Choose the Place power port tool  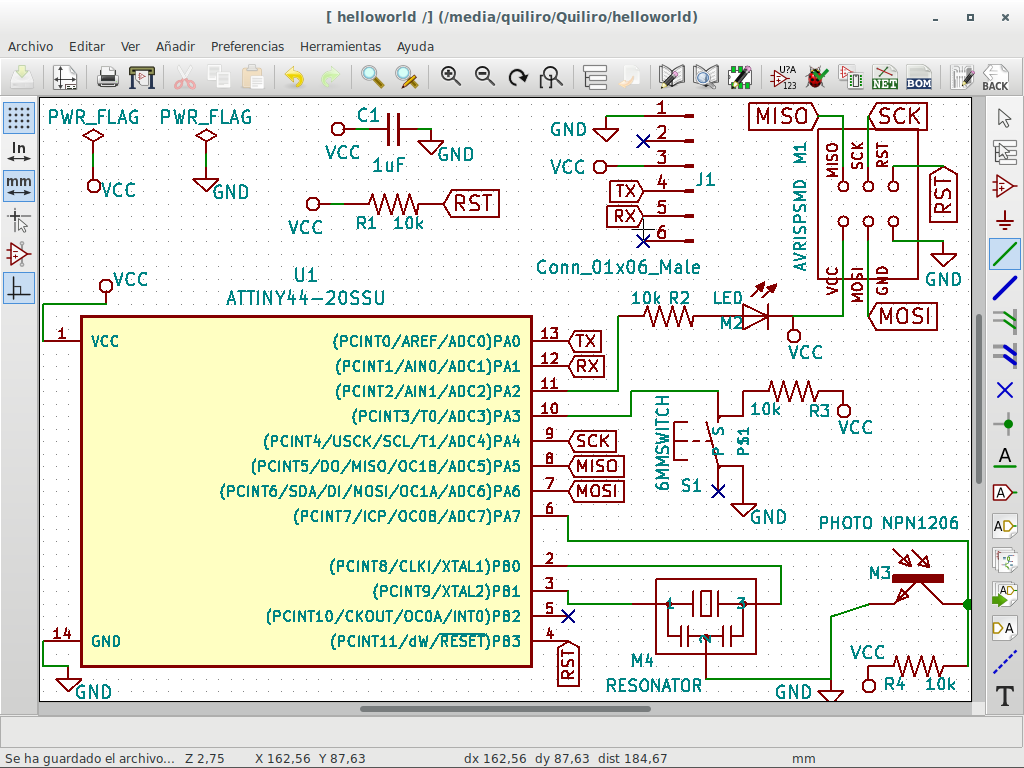(x=1004, y=220)
